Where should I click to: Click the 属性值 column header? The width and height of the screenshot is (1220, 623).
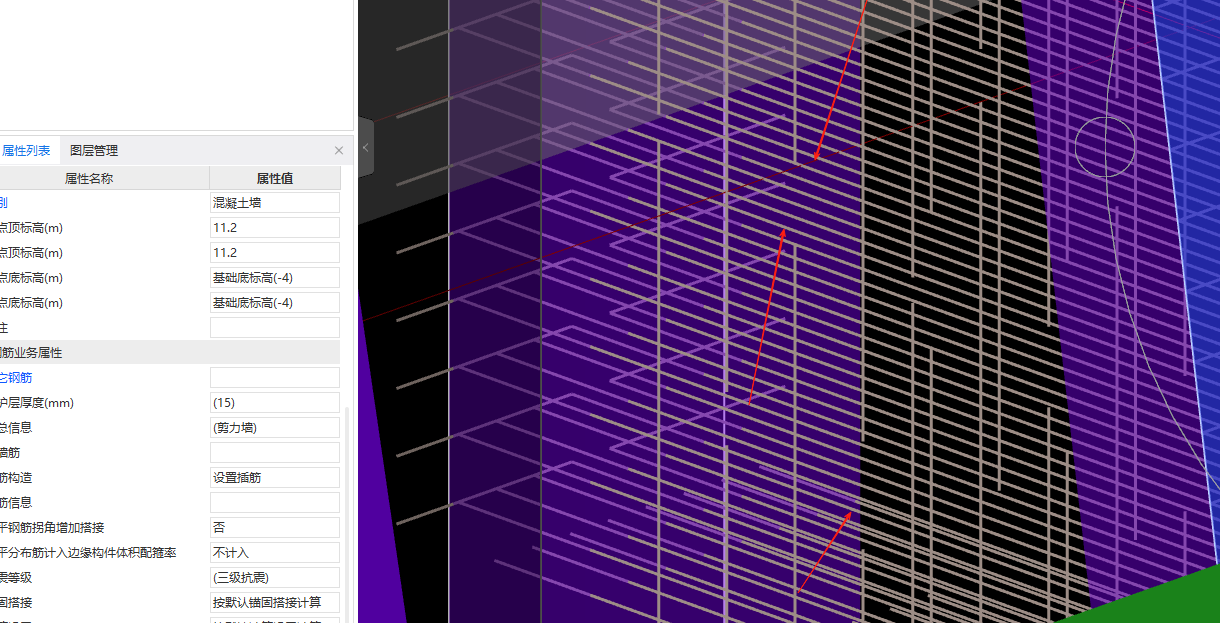click(x=275, y=178)
